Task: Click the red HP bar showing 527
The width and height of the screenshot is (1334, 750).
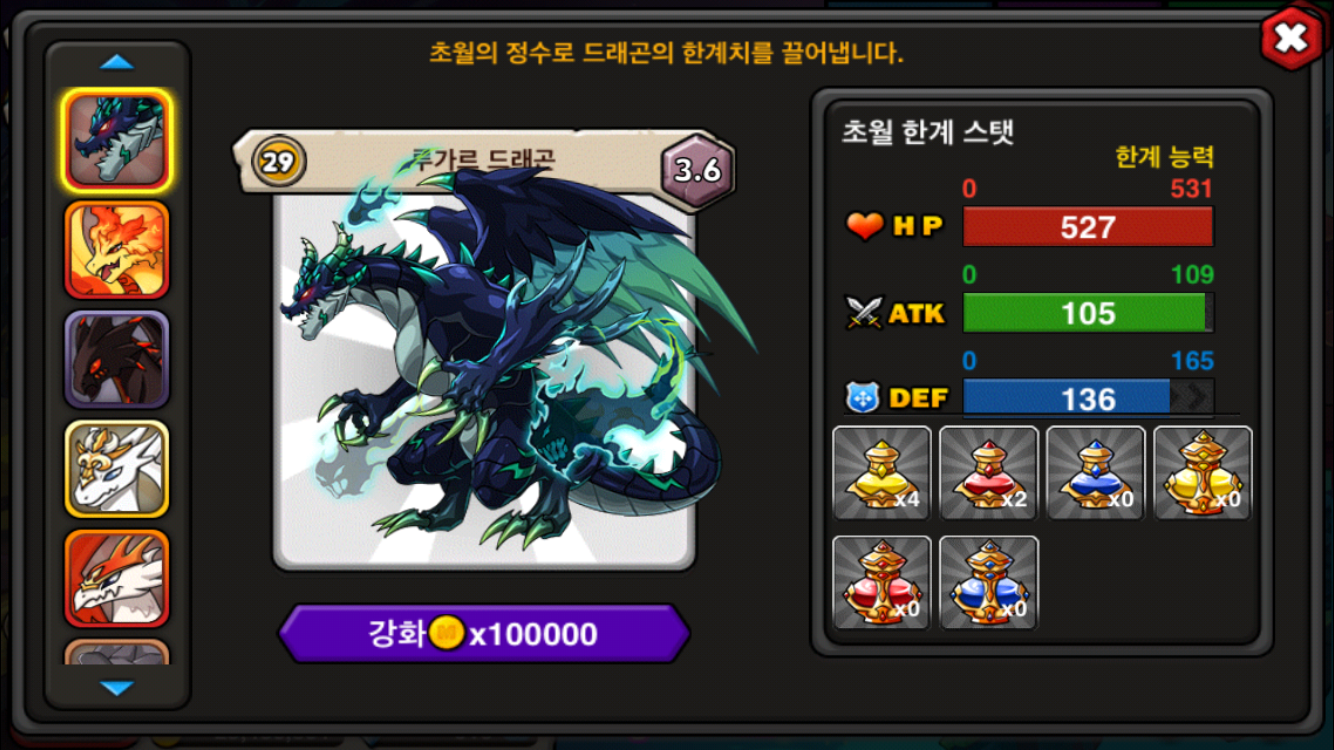Action: [x=1088, y=227]
